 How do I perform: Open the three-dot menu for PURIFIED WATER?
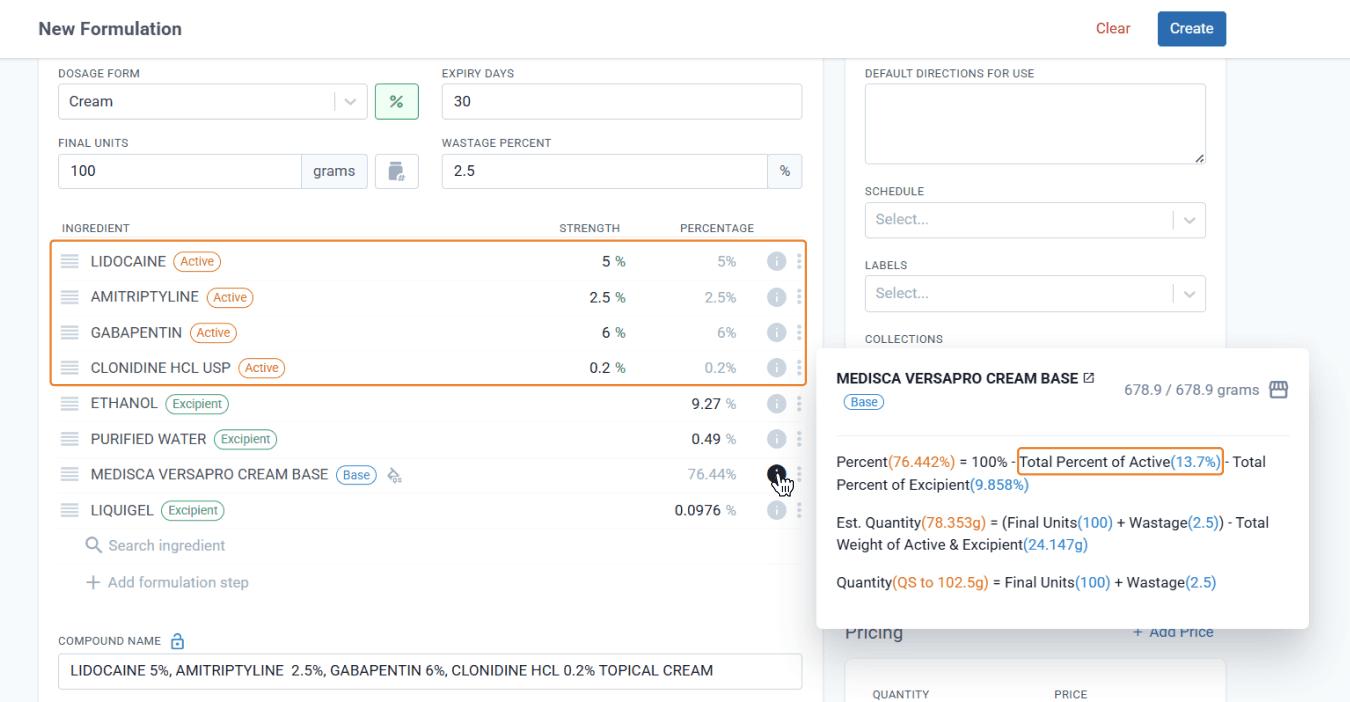[799, 439]
